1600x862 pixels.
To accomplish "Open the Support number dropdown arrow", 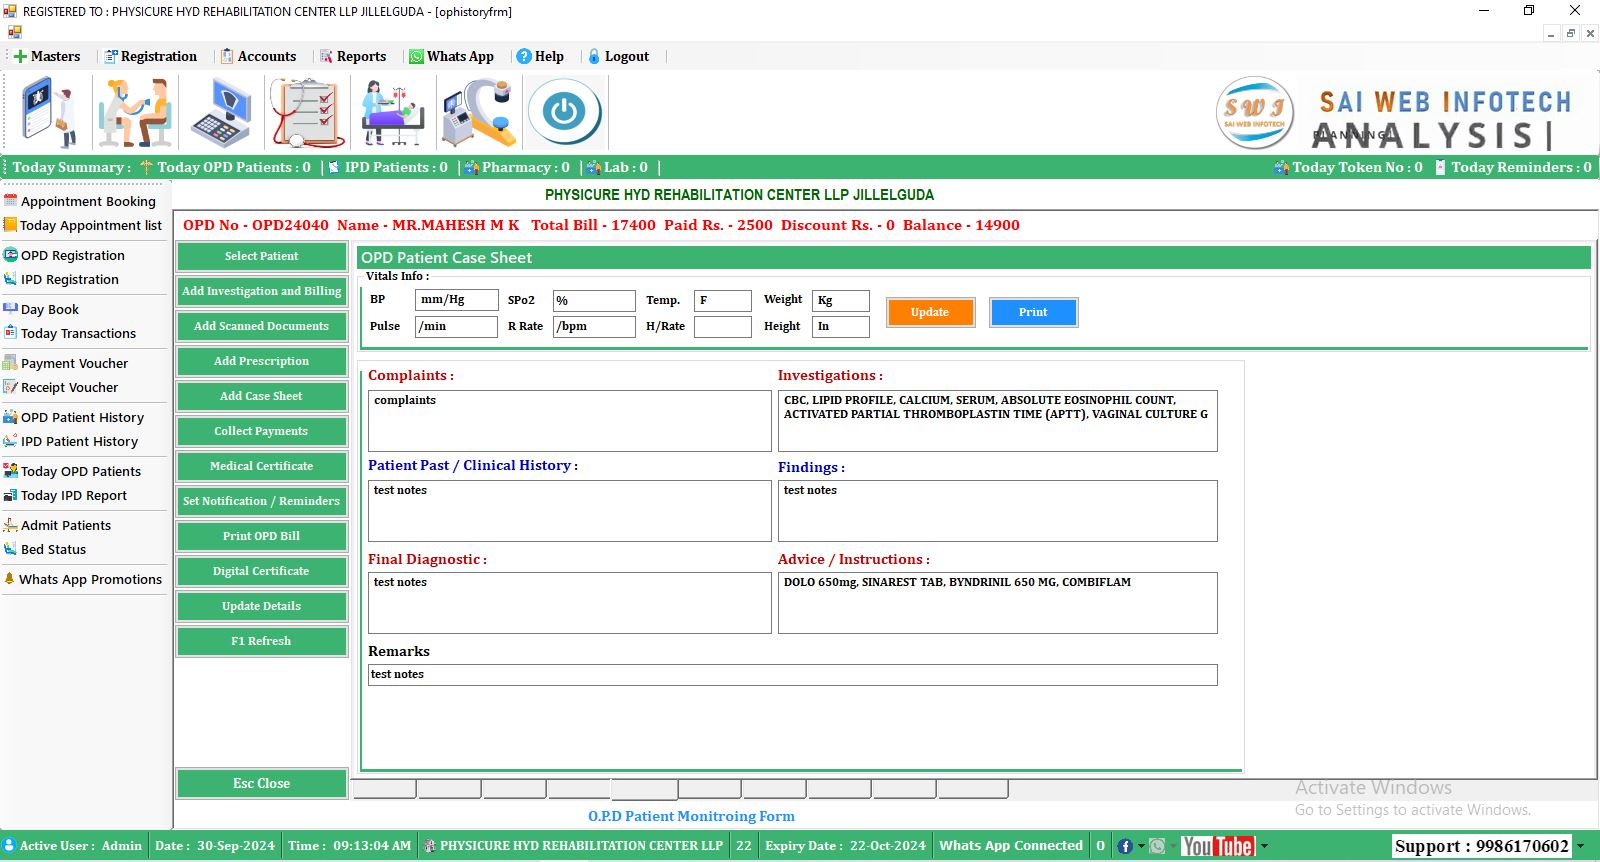I will coord(1580,846).
